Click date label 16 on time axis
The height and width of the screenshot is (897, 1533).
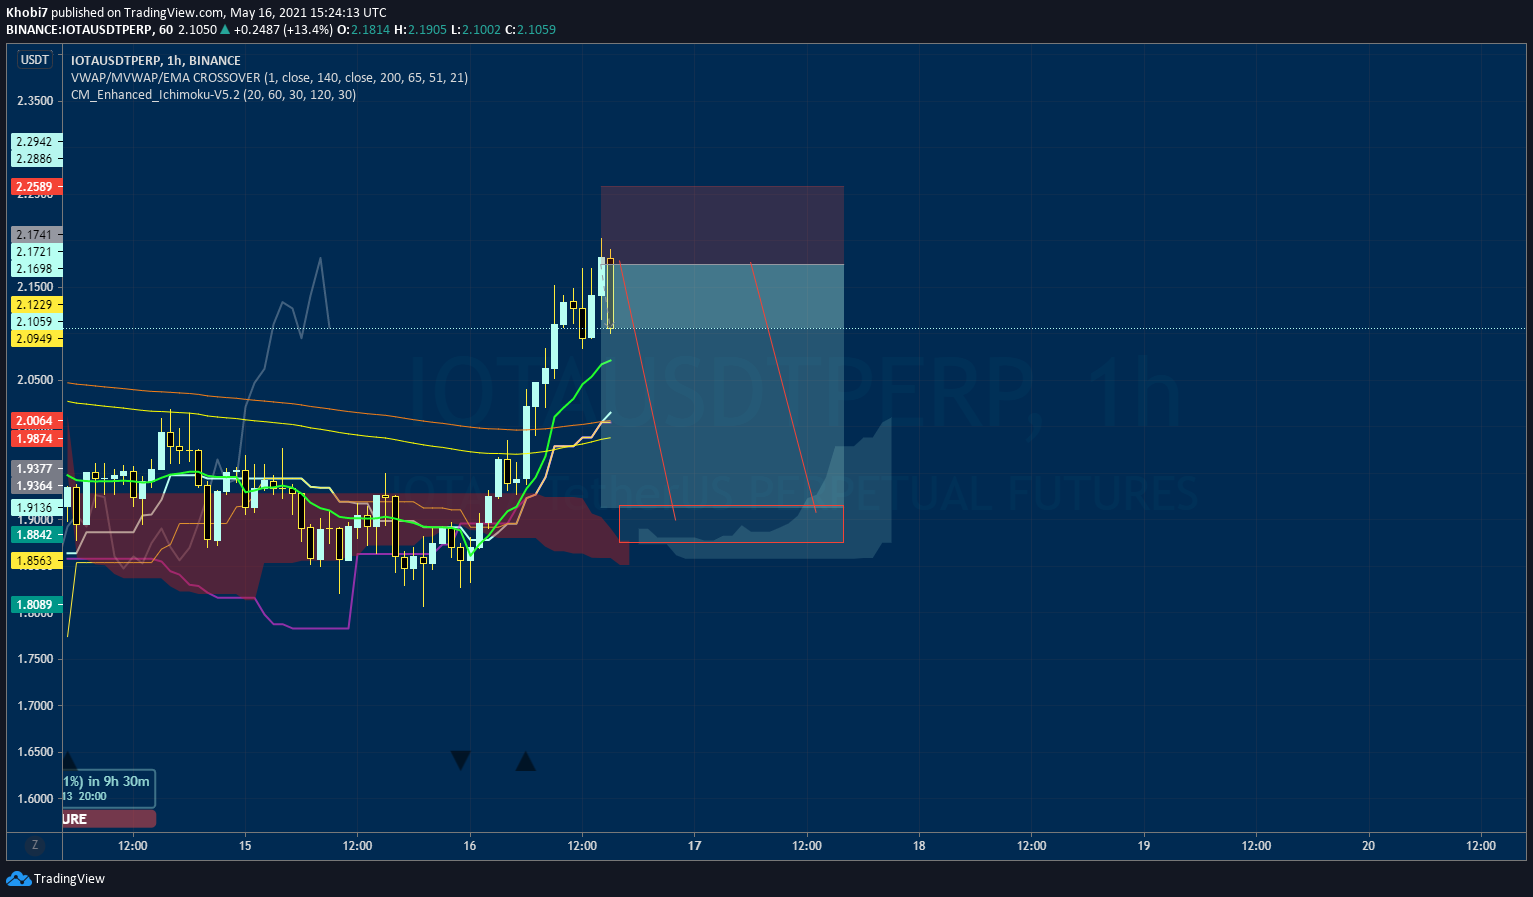click(x=470, y=846)
